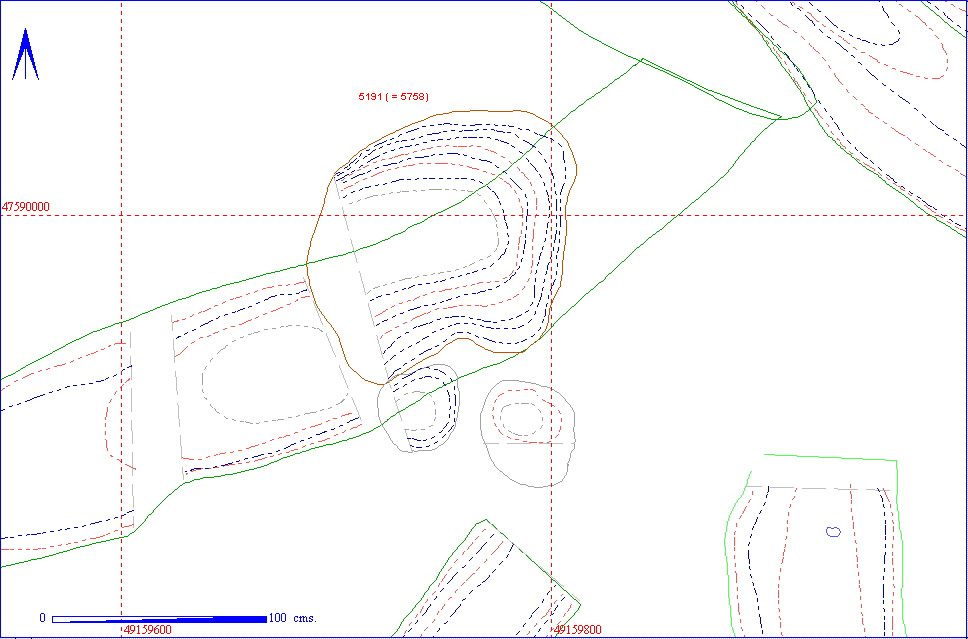
Task: Click the scale label 100 cms.
Action: [x=293, y=618]
